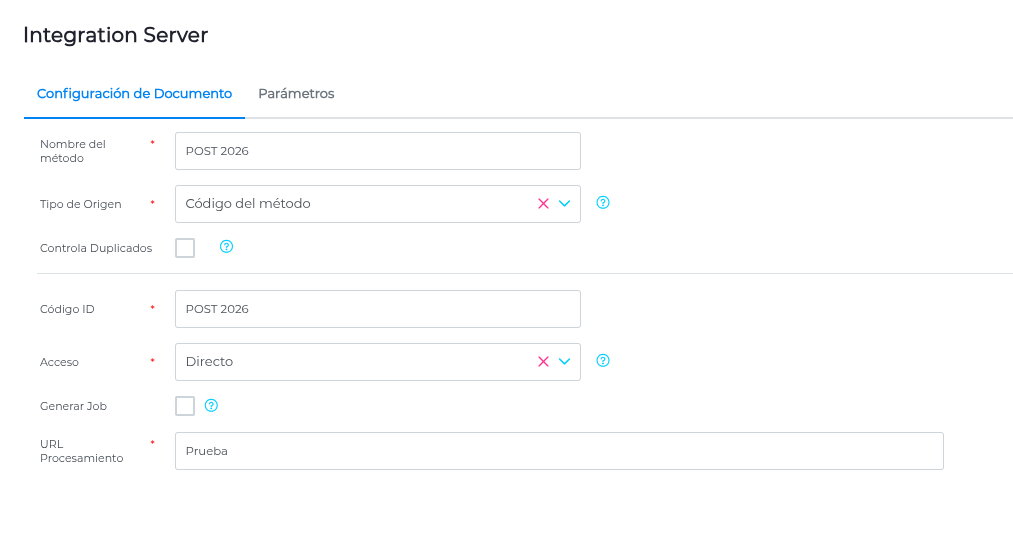Focus the Nombre del método input
The width and height of the screenshot is (1013, 534).
(x=377, y=151)
